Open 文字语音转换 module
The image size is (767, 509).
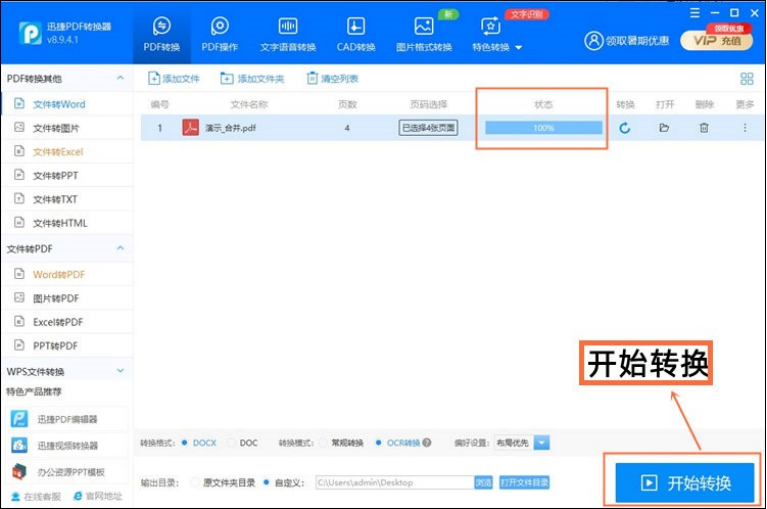(288, 34)
